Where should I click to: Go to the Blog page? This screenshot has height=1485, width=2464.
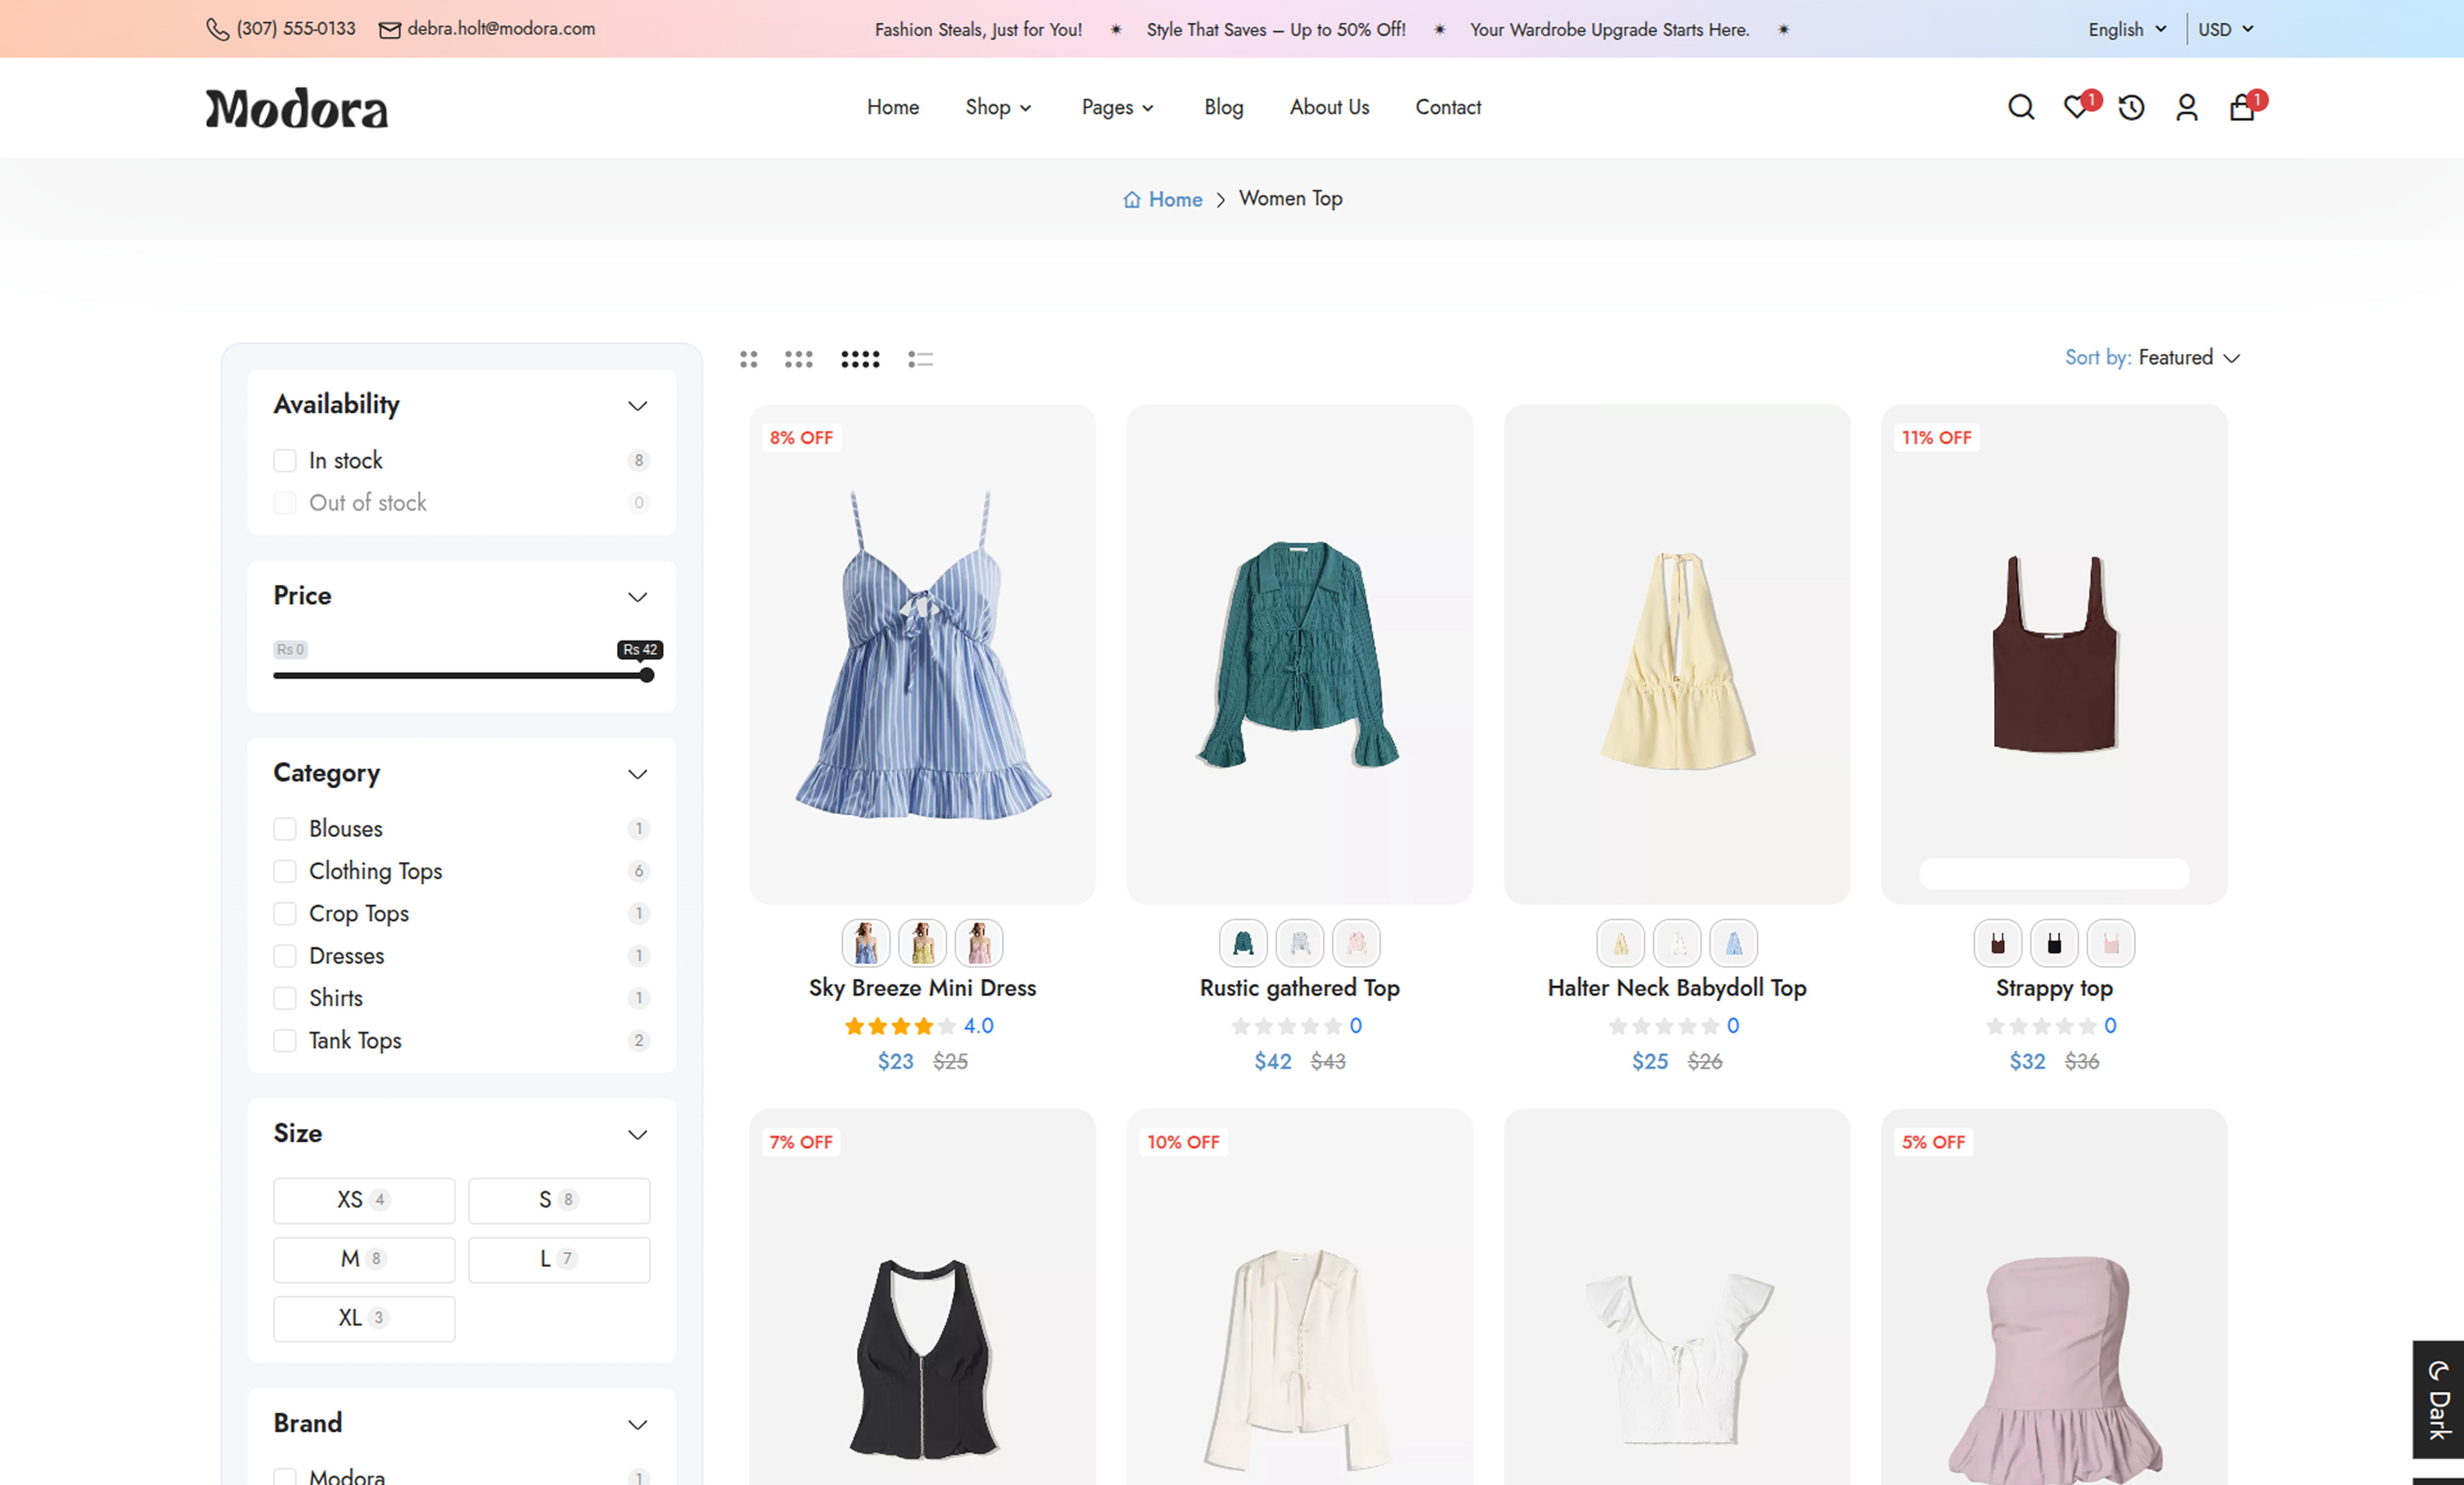pyautogui.click(x=1223, y=107)
